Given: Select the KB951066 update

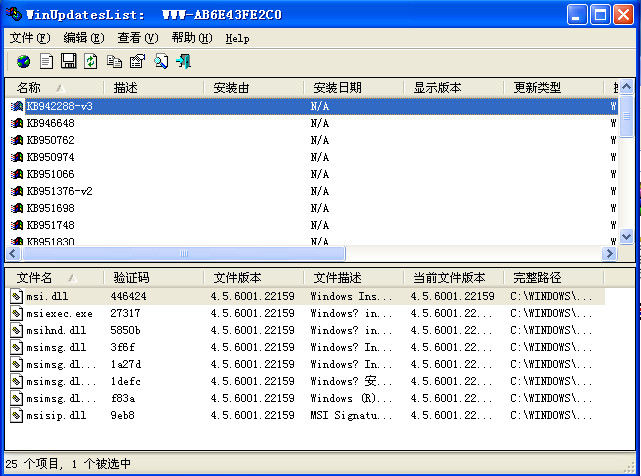Looking at the screenshot, I should tap(312, 174).
